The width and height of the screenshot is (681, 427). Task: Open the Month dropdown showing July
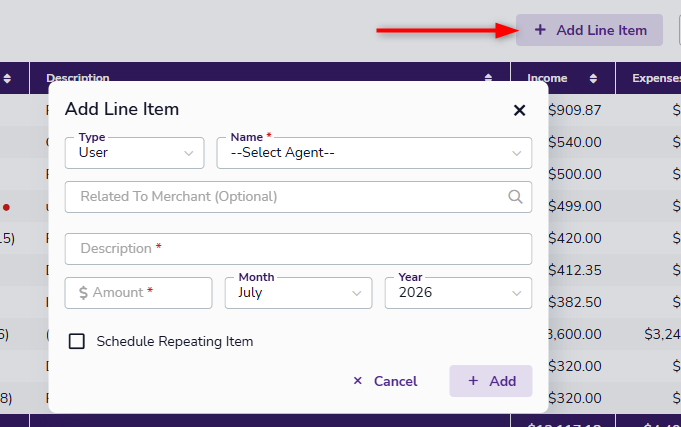point(298,293)
